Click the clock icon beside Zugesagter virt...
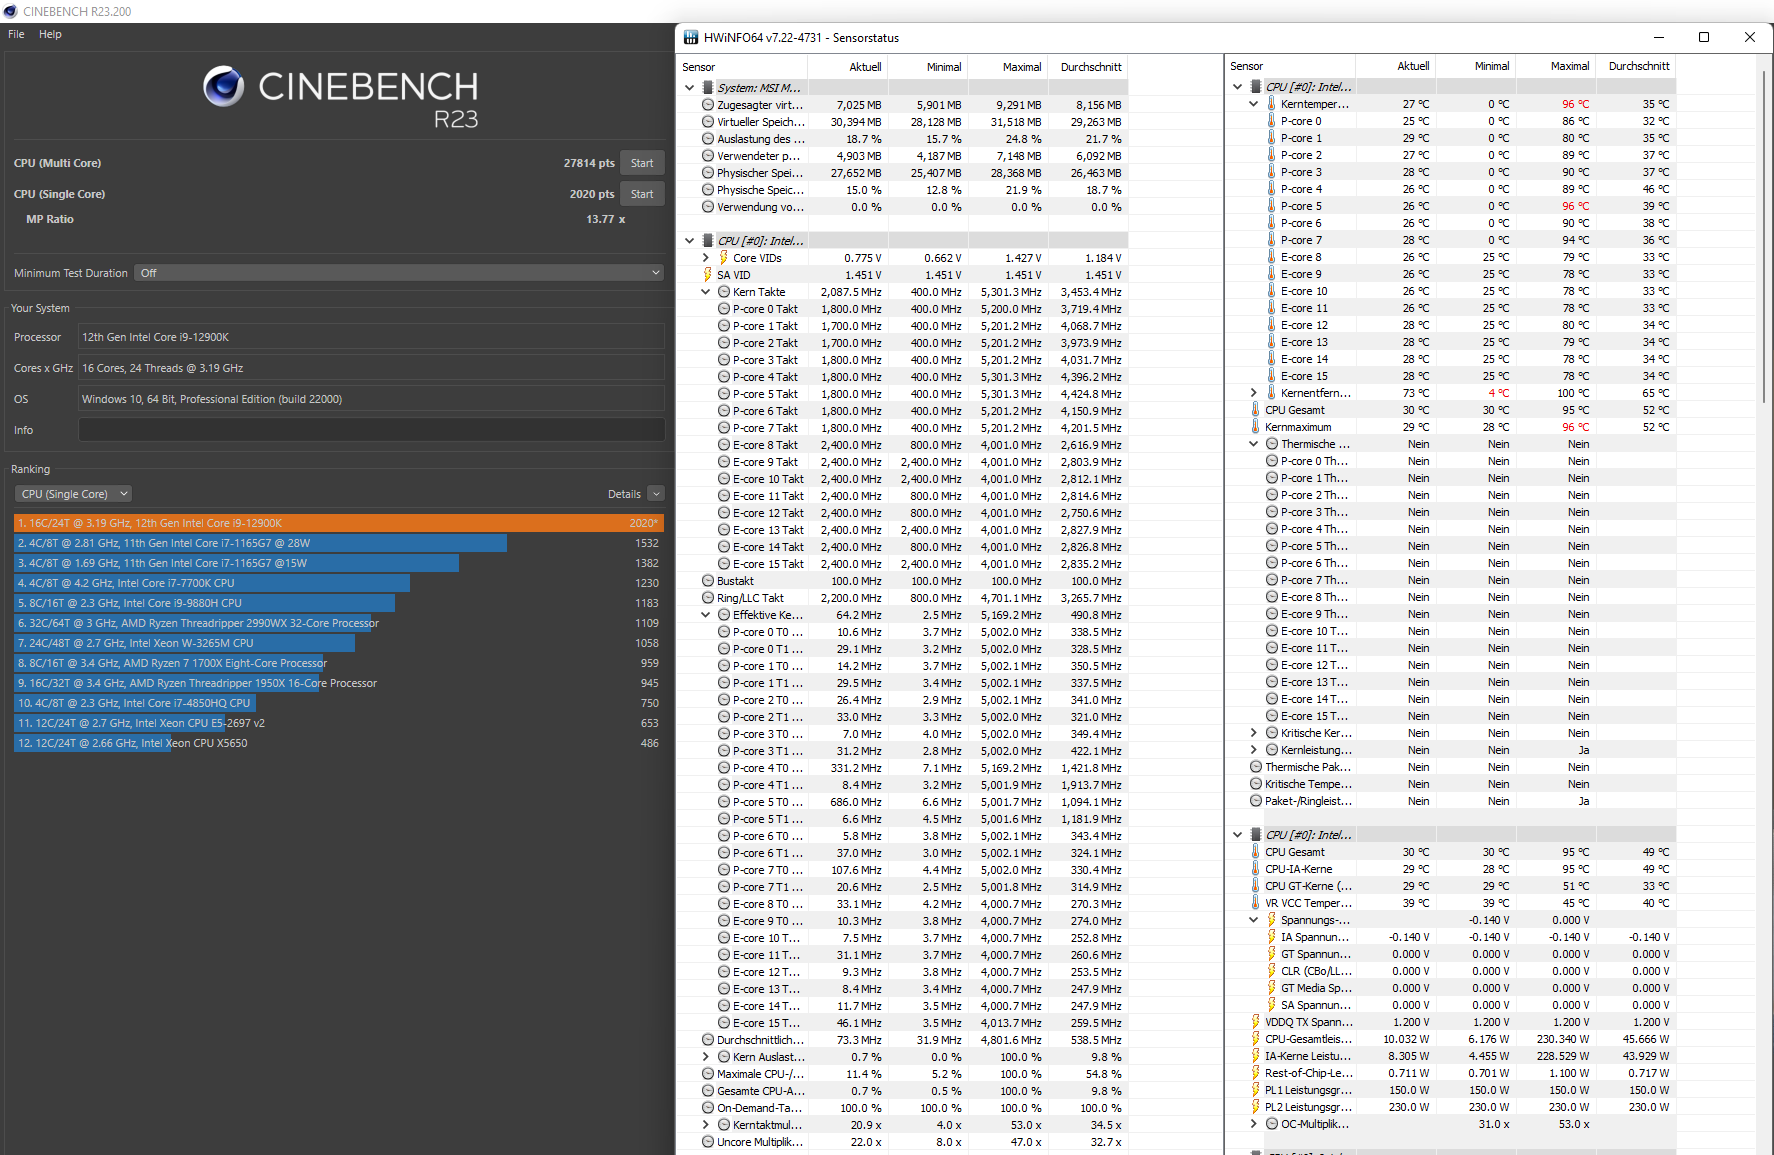 click(x=708, y=105)
